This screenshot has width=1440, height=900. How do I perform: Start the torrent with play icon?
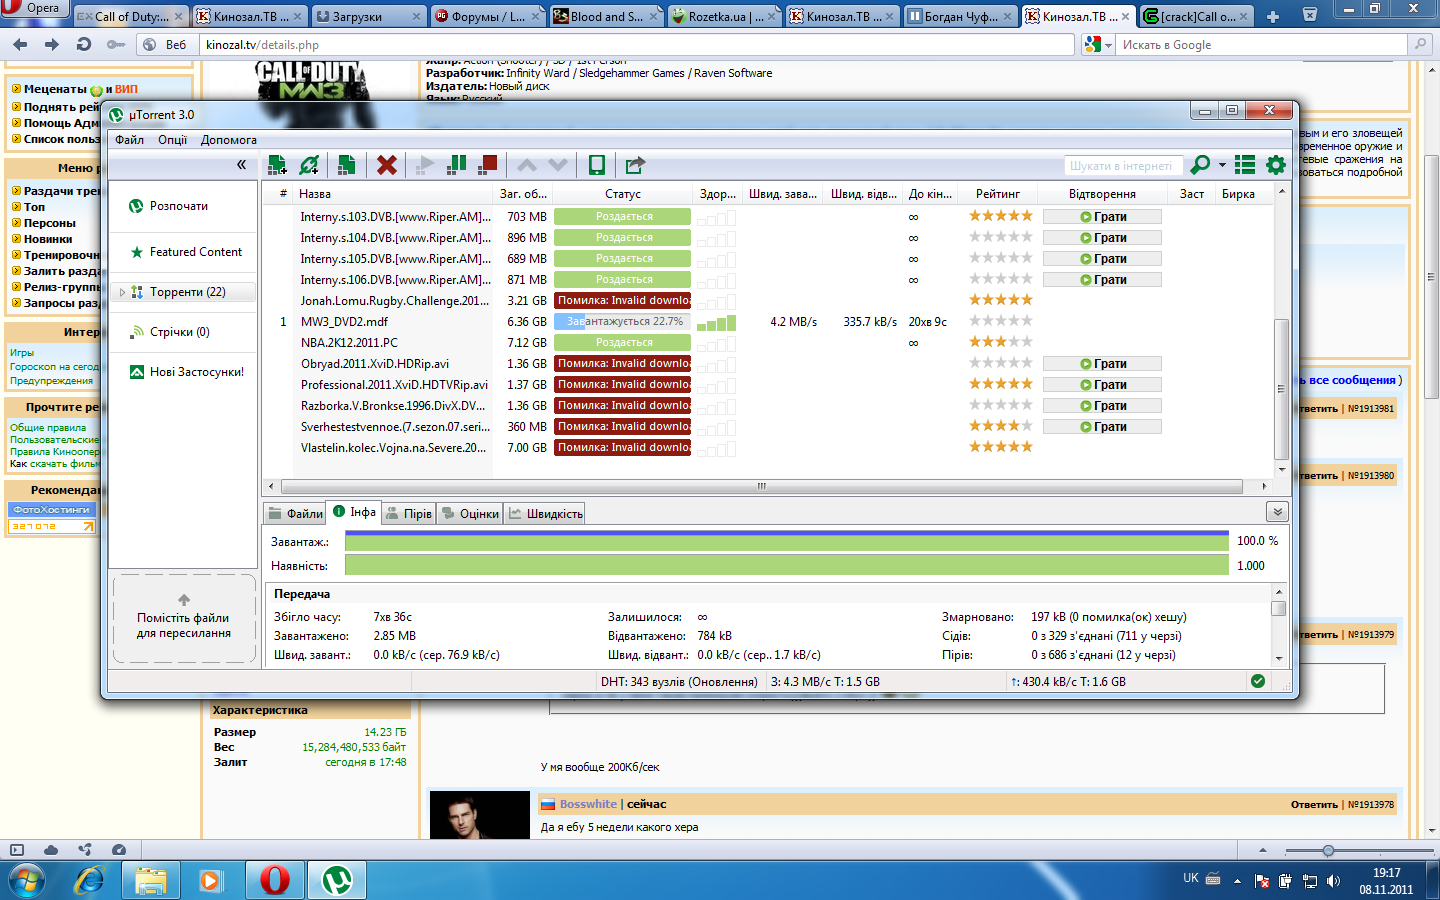tap(427, 165)
